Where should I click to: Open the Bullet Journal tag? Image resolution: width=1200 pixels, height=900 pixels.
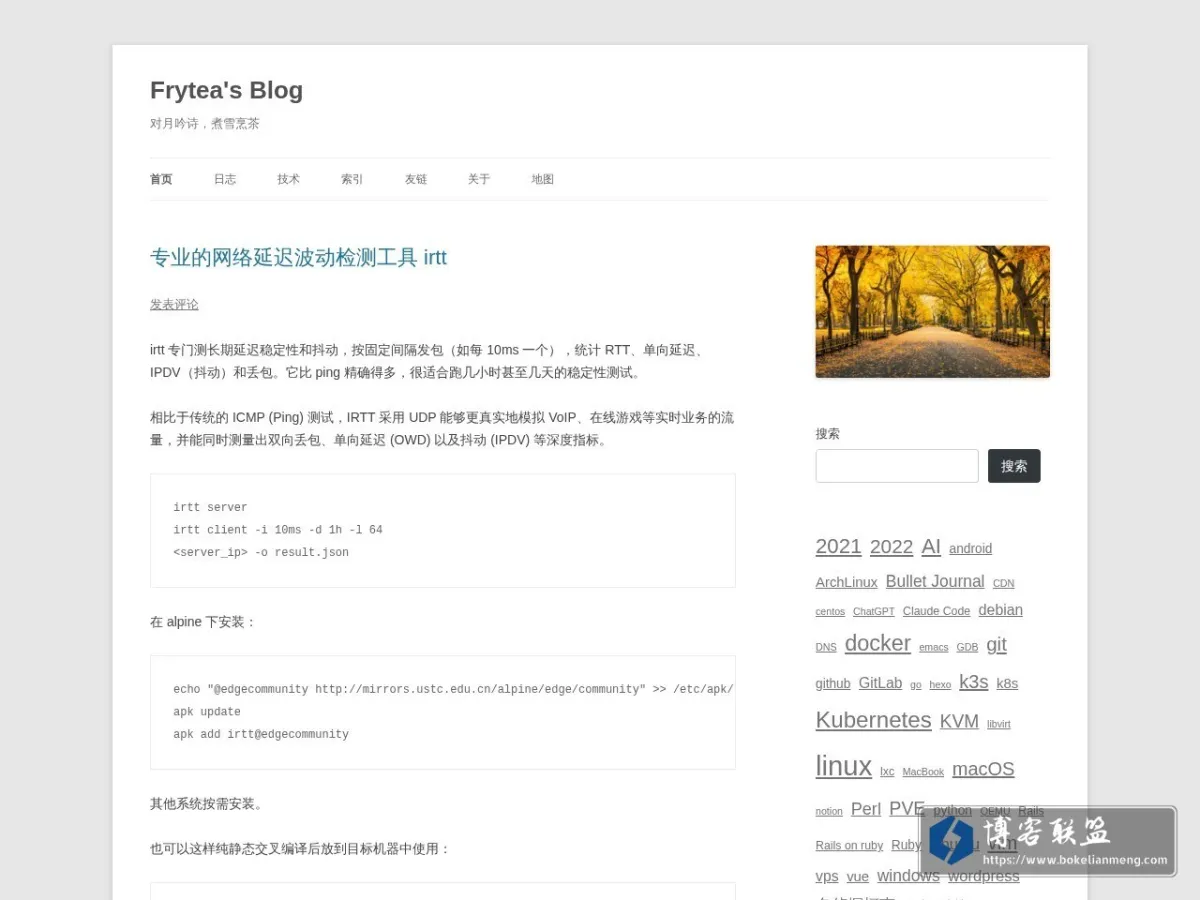[x=935, y=581]
